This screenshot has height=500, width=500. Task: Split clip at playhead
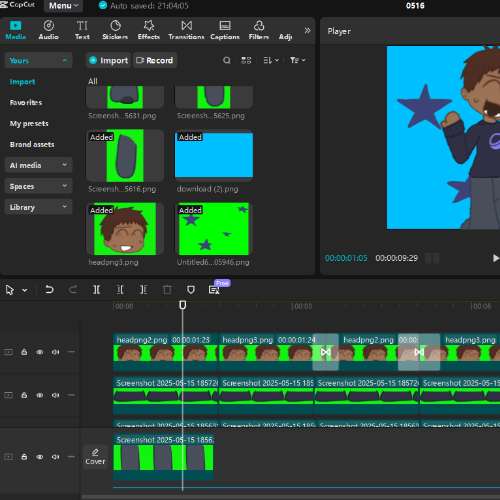pos(96,290)
